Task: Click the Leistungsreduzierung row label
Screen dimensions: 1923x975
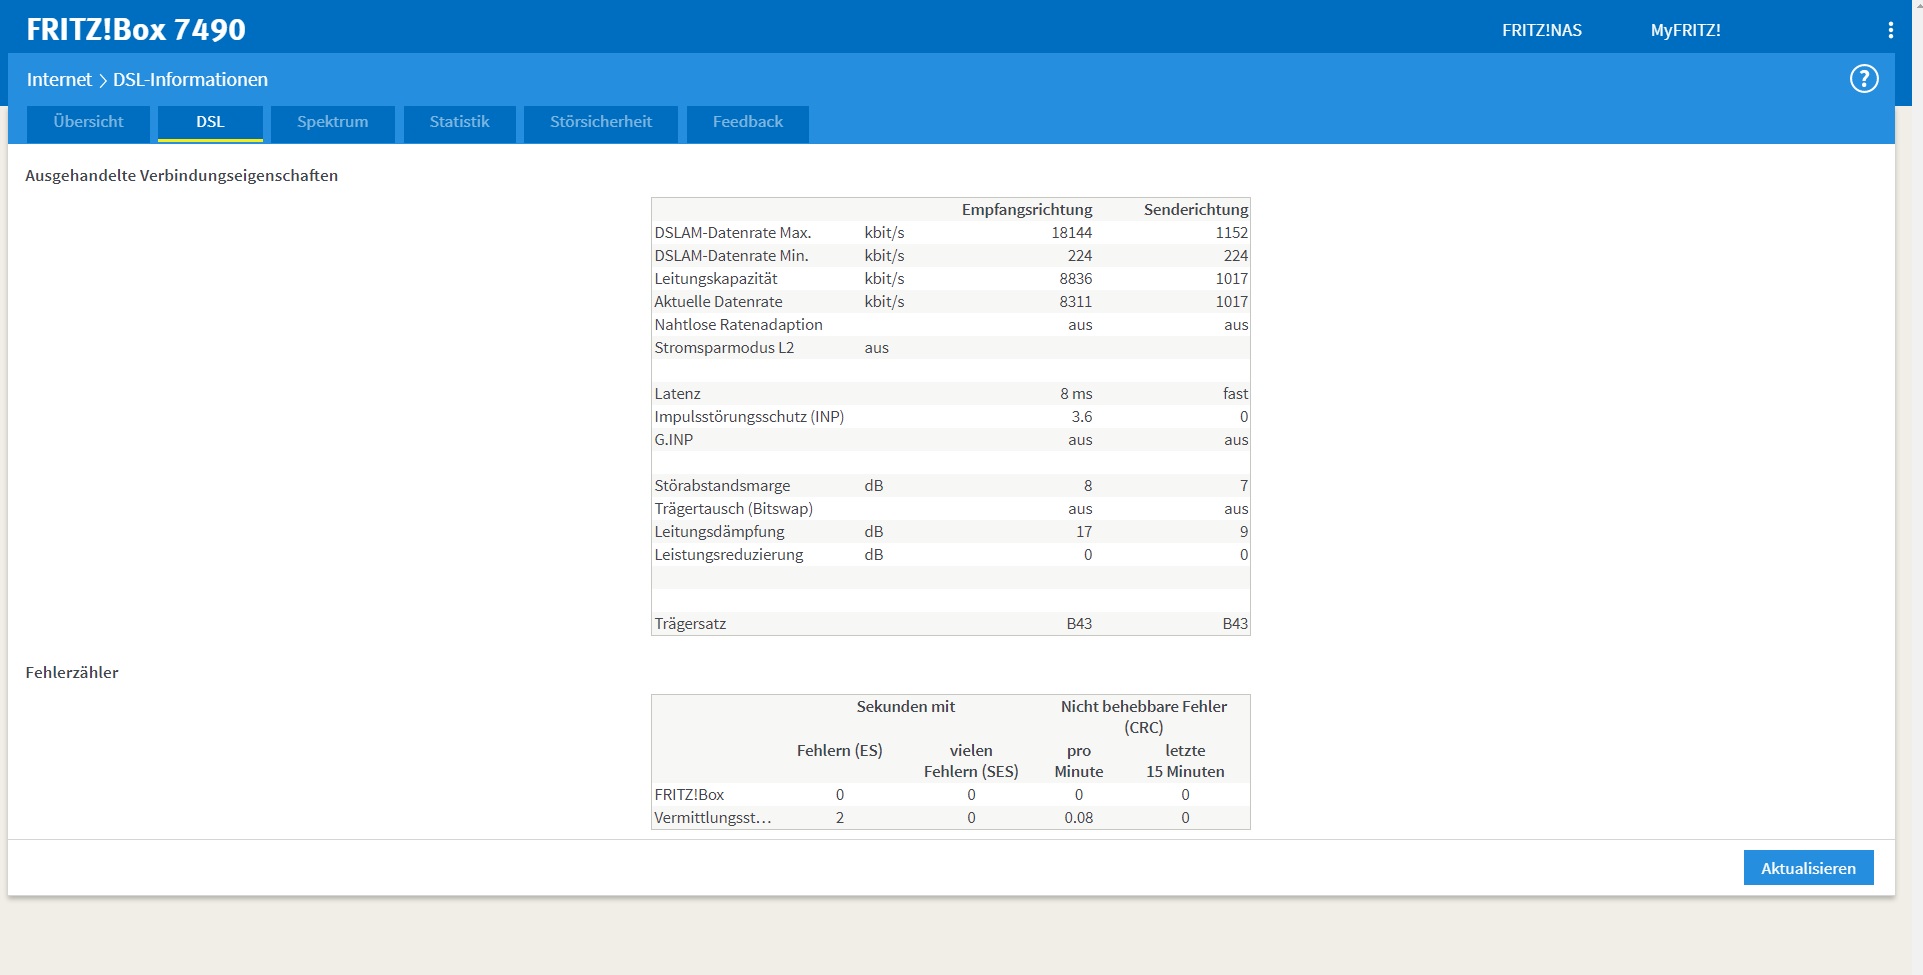Action: click(x=728, y=554)
